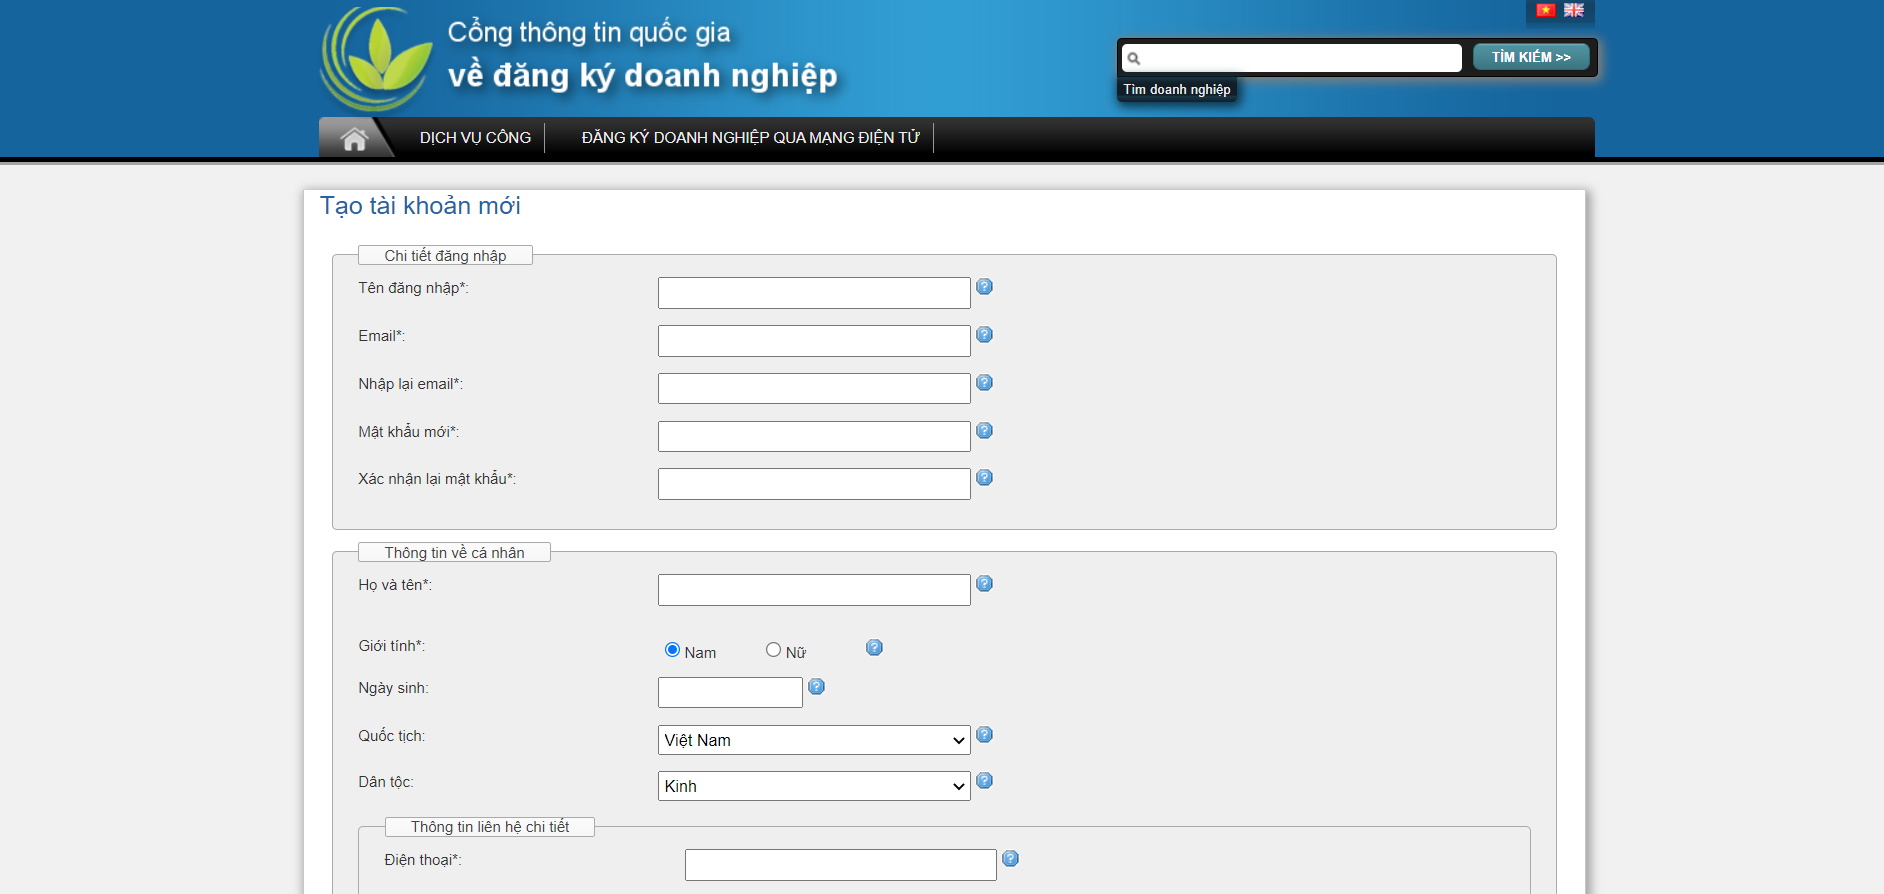Focus the Ngày sinh date input
The height and width of the screenshot is (894, 1884).
tap(729, 692)
